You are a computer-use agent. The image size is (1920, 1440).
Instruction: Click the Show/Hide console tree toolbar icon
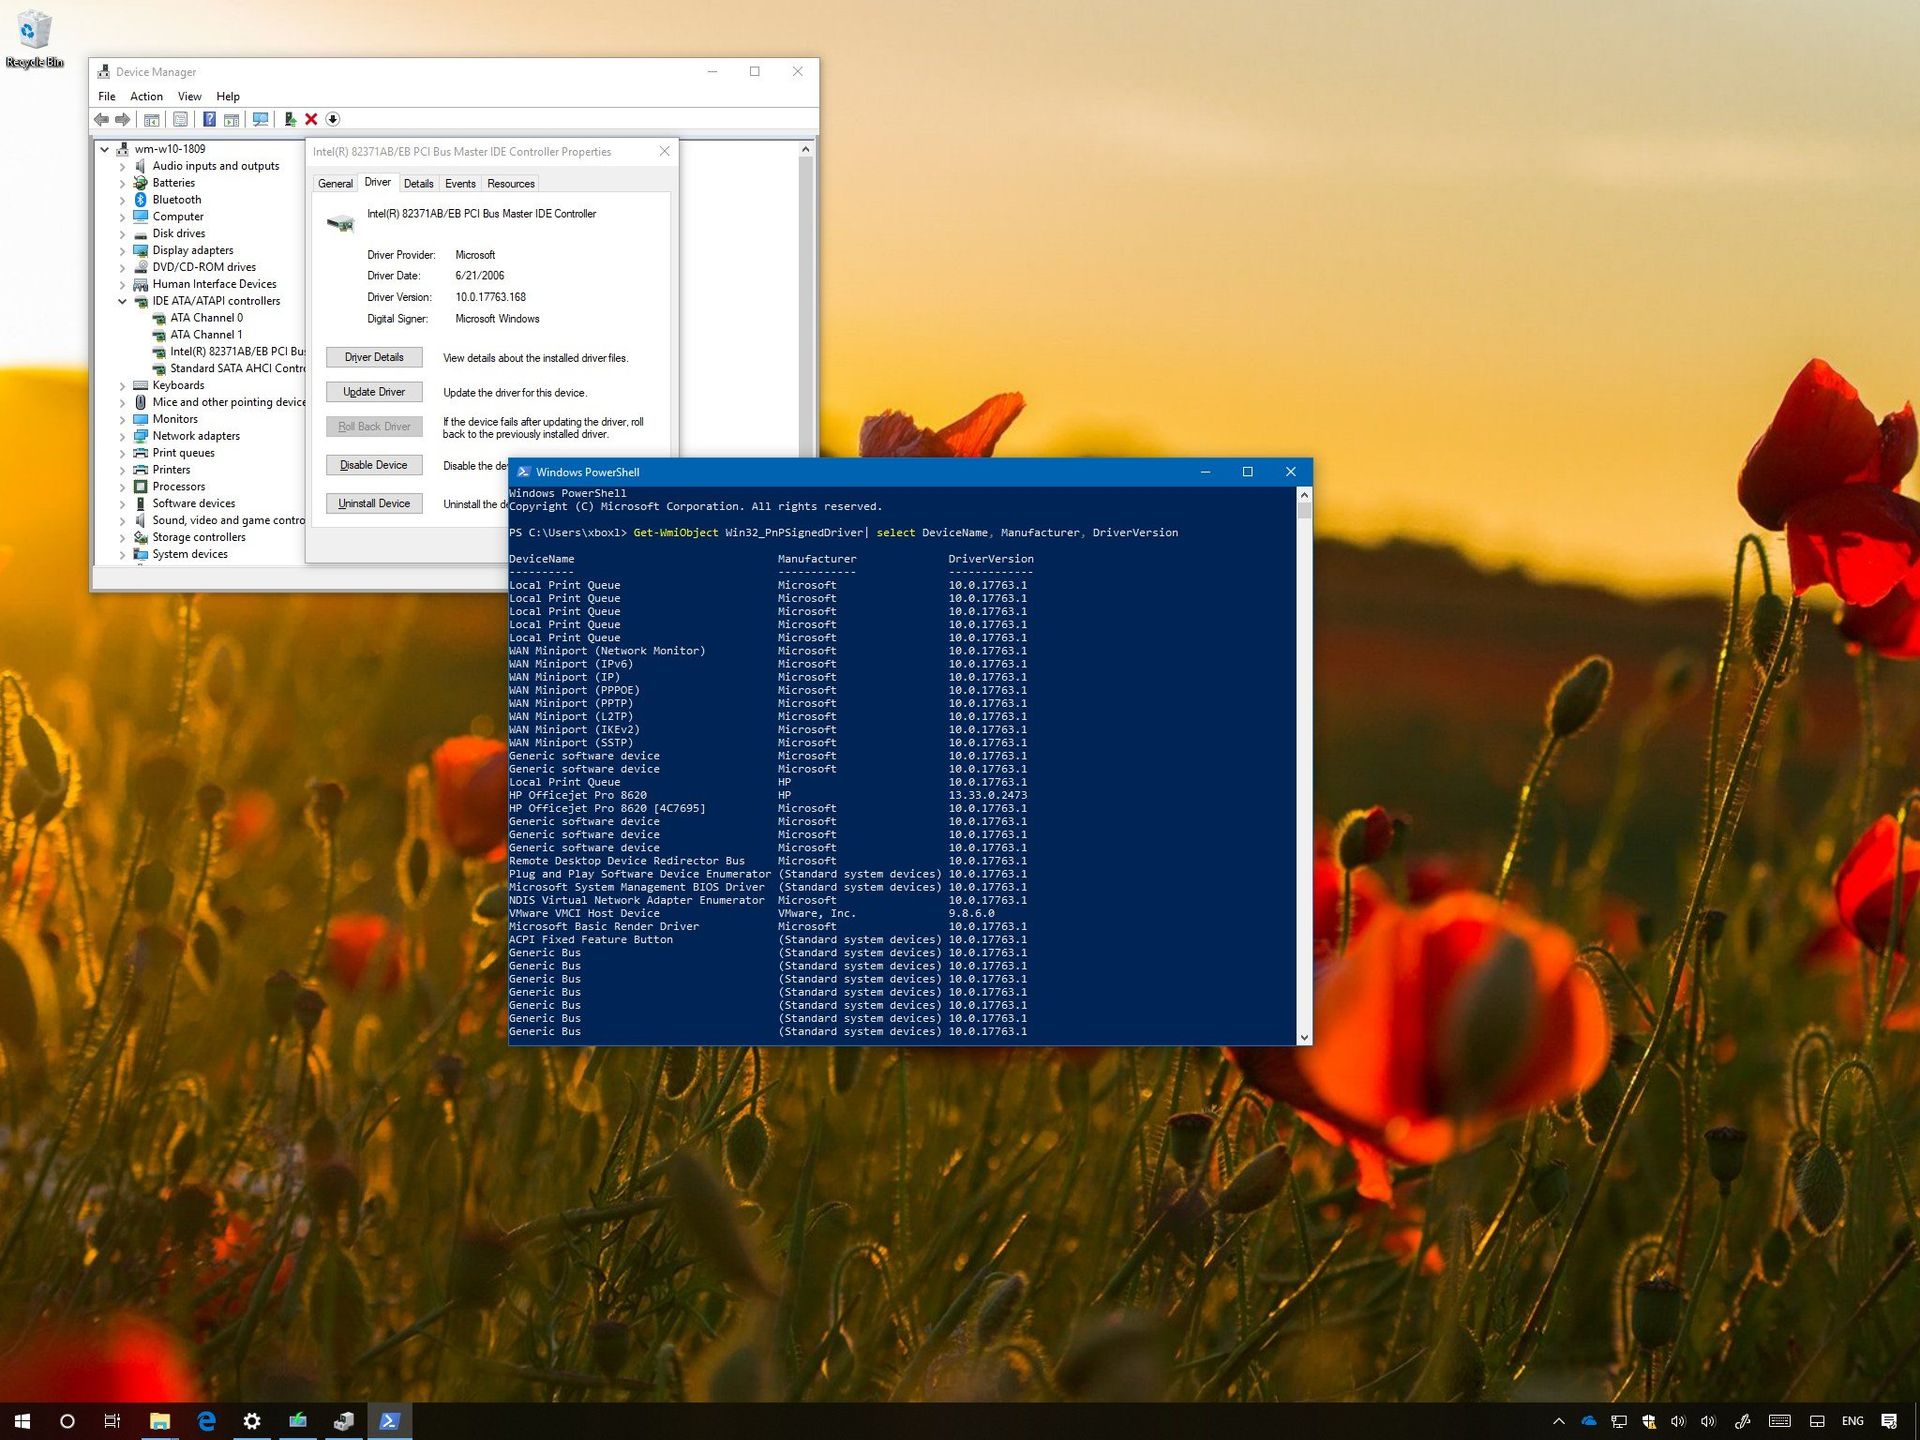(151, 119)
